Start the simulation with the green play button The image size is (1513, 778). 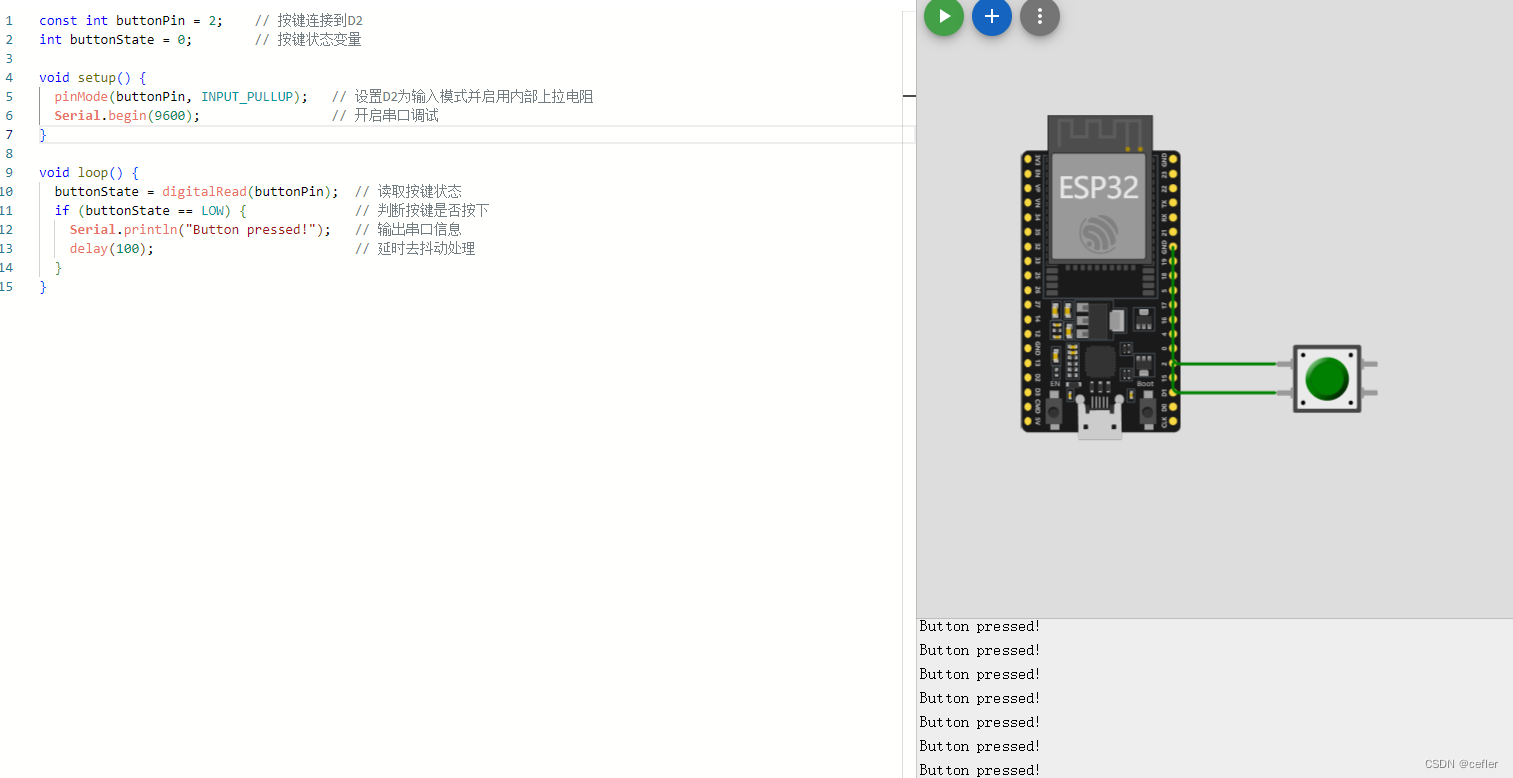click(943, 16)
